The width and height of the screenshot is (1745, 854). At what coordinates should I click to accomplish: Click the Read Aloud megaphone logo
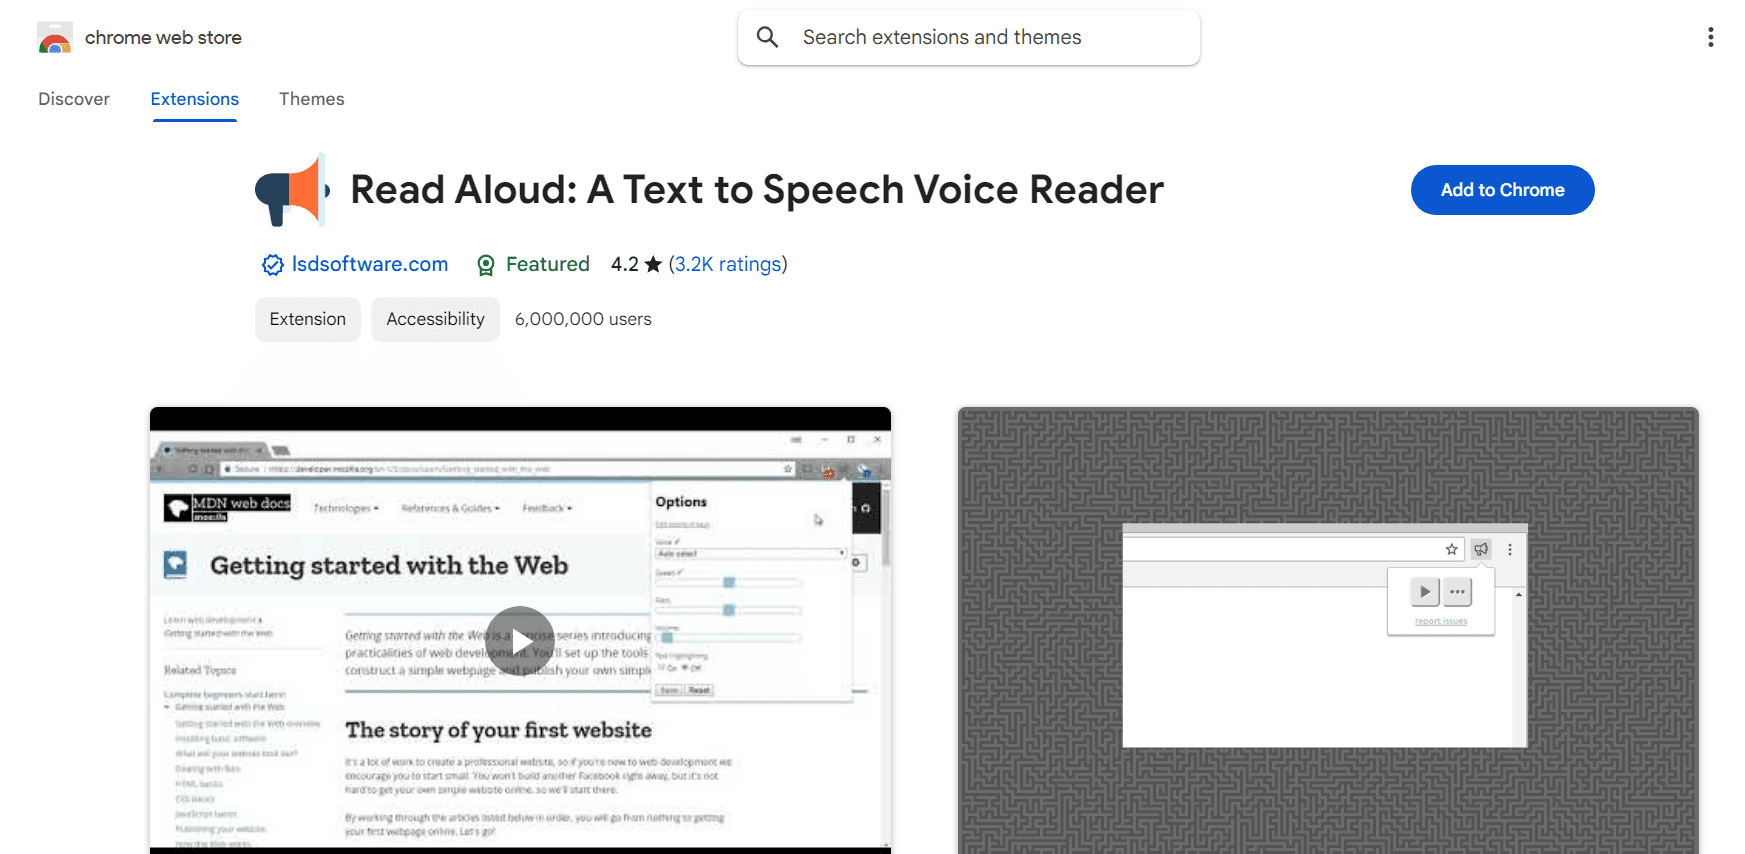coord(292,190)
